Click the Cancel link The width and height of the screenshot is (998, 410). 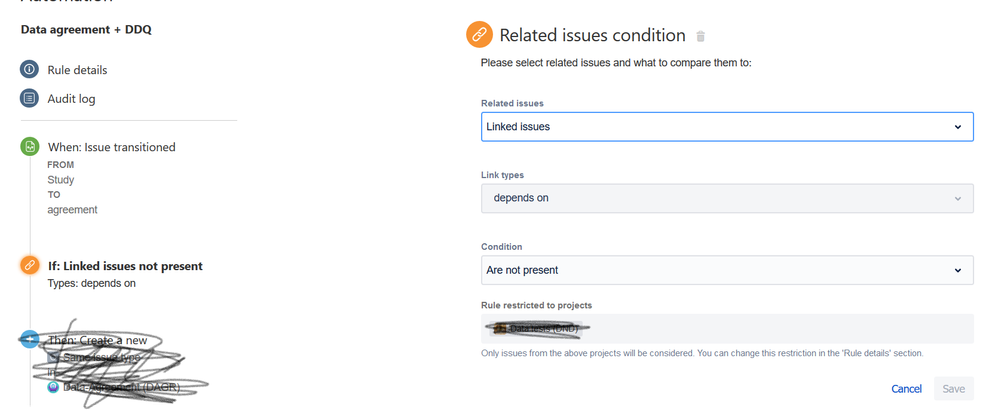(906, 388)
